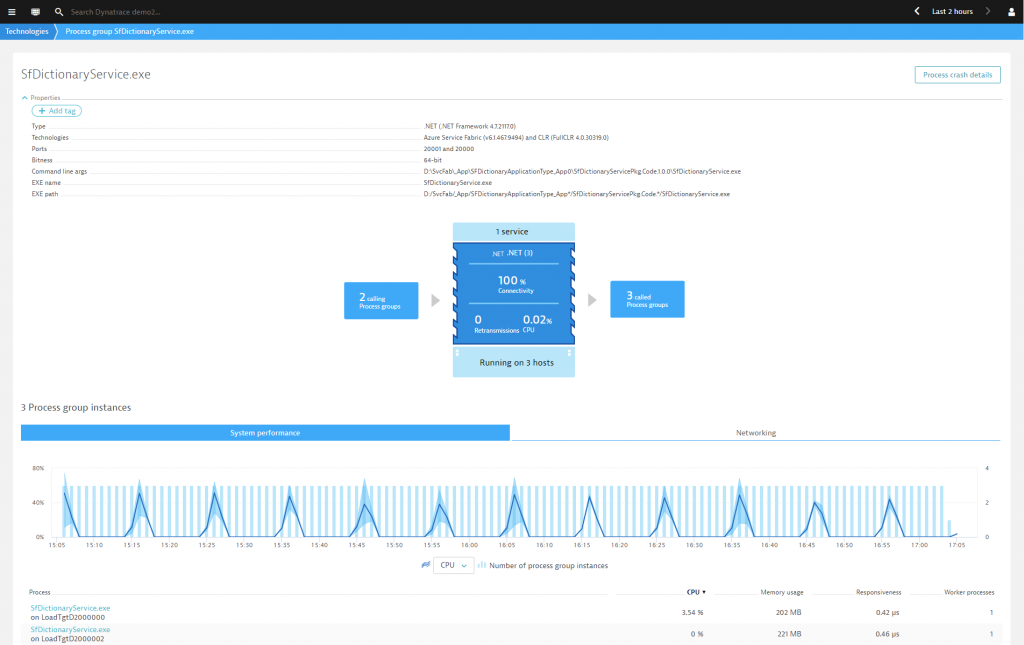1024x645 pixels.
Task: Select the 0.46 µs responsiveness value
Action: pyautogui.click(x=888, y=634)
